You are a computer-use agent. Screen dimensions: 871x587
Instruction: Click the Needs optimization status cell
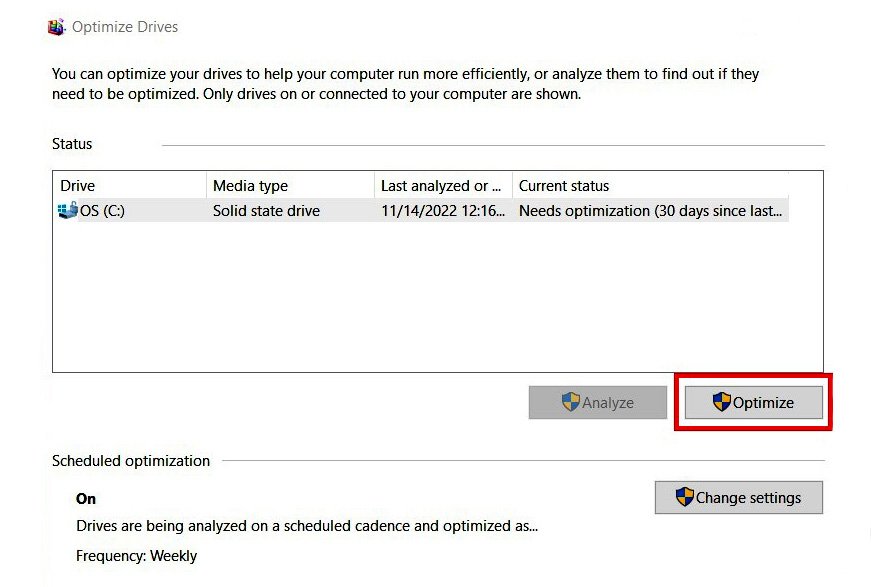652,211
